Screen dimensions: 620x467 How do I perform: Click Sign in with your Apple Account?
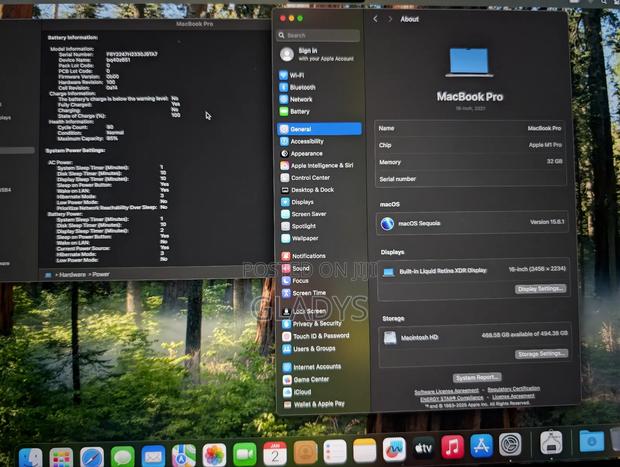pyautogui.click(x=318, y=55)
